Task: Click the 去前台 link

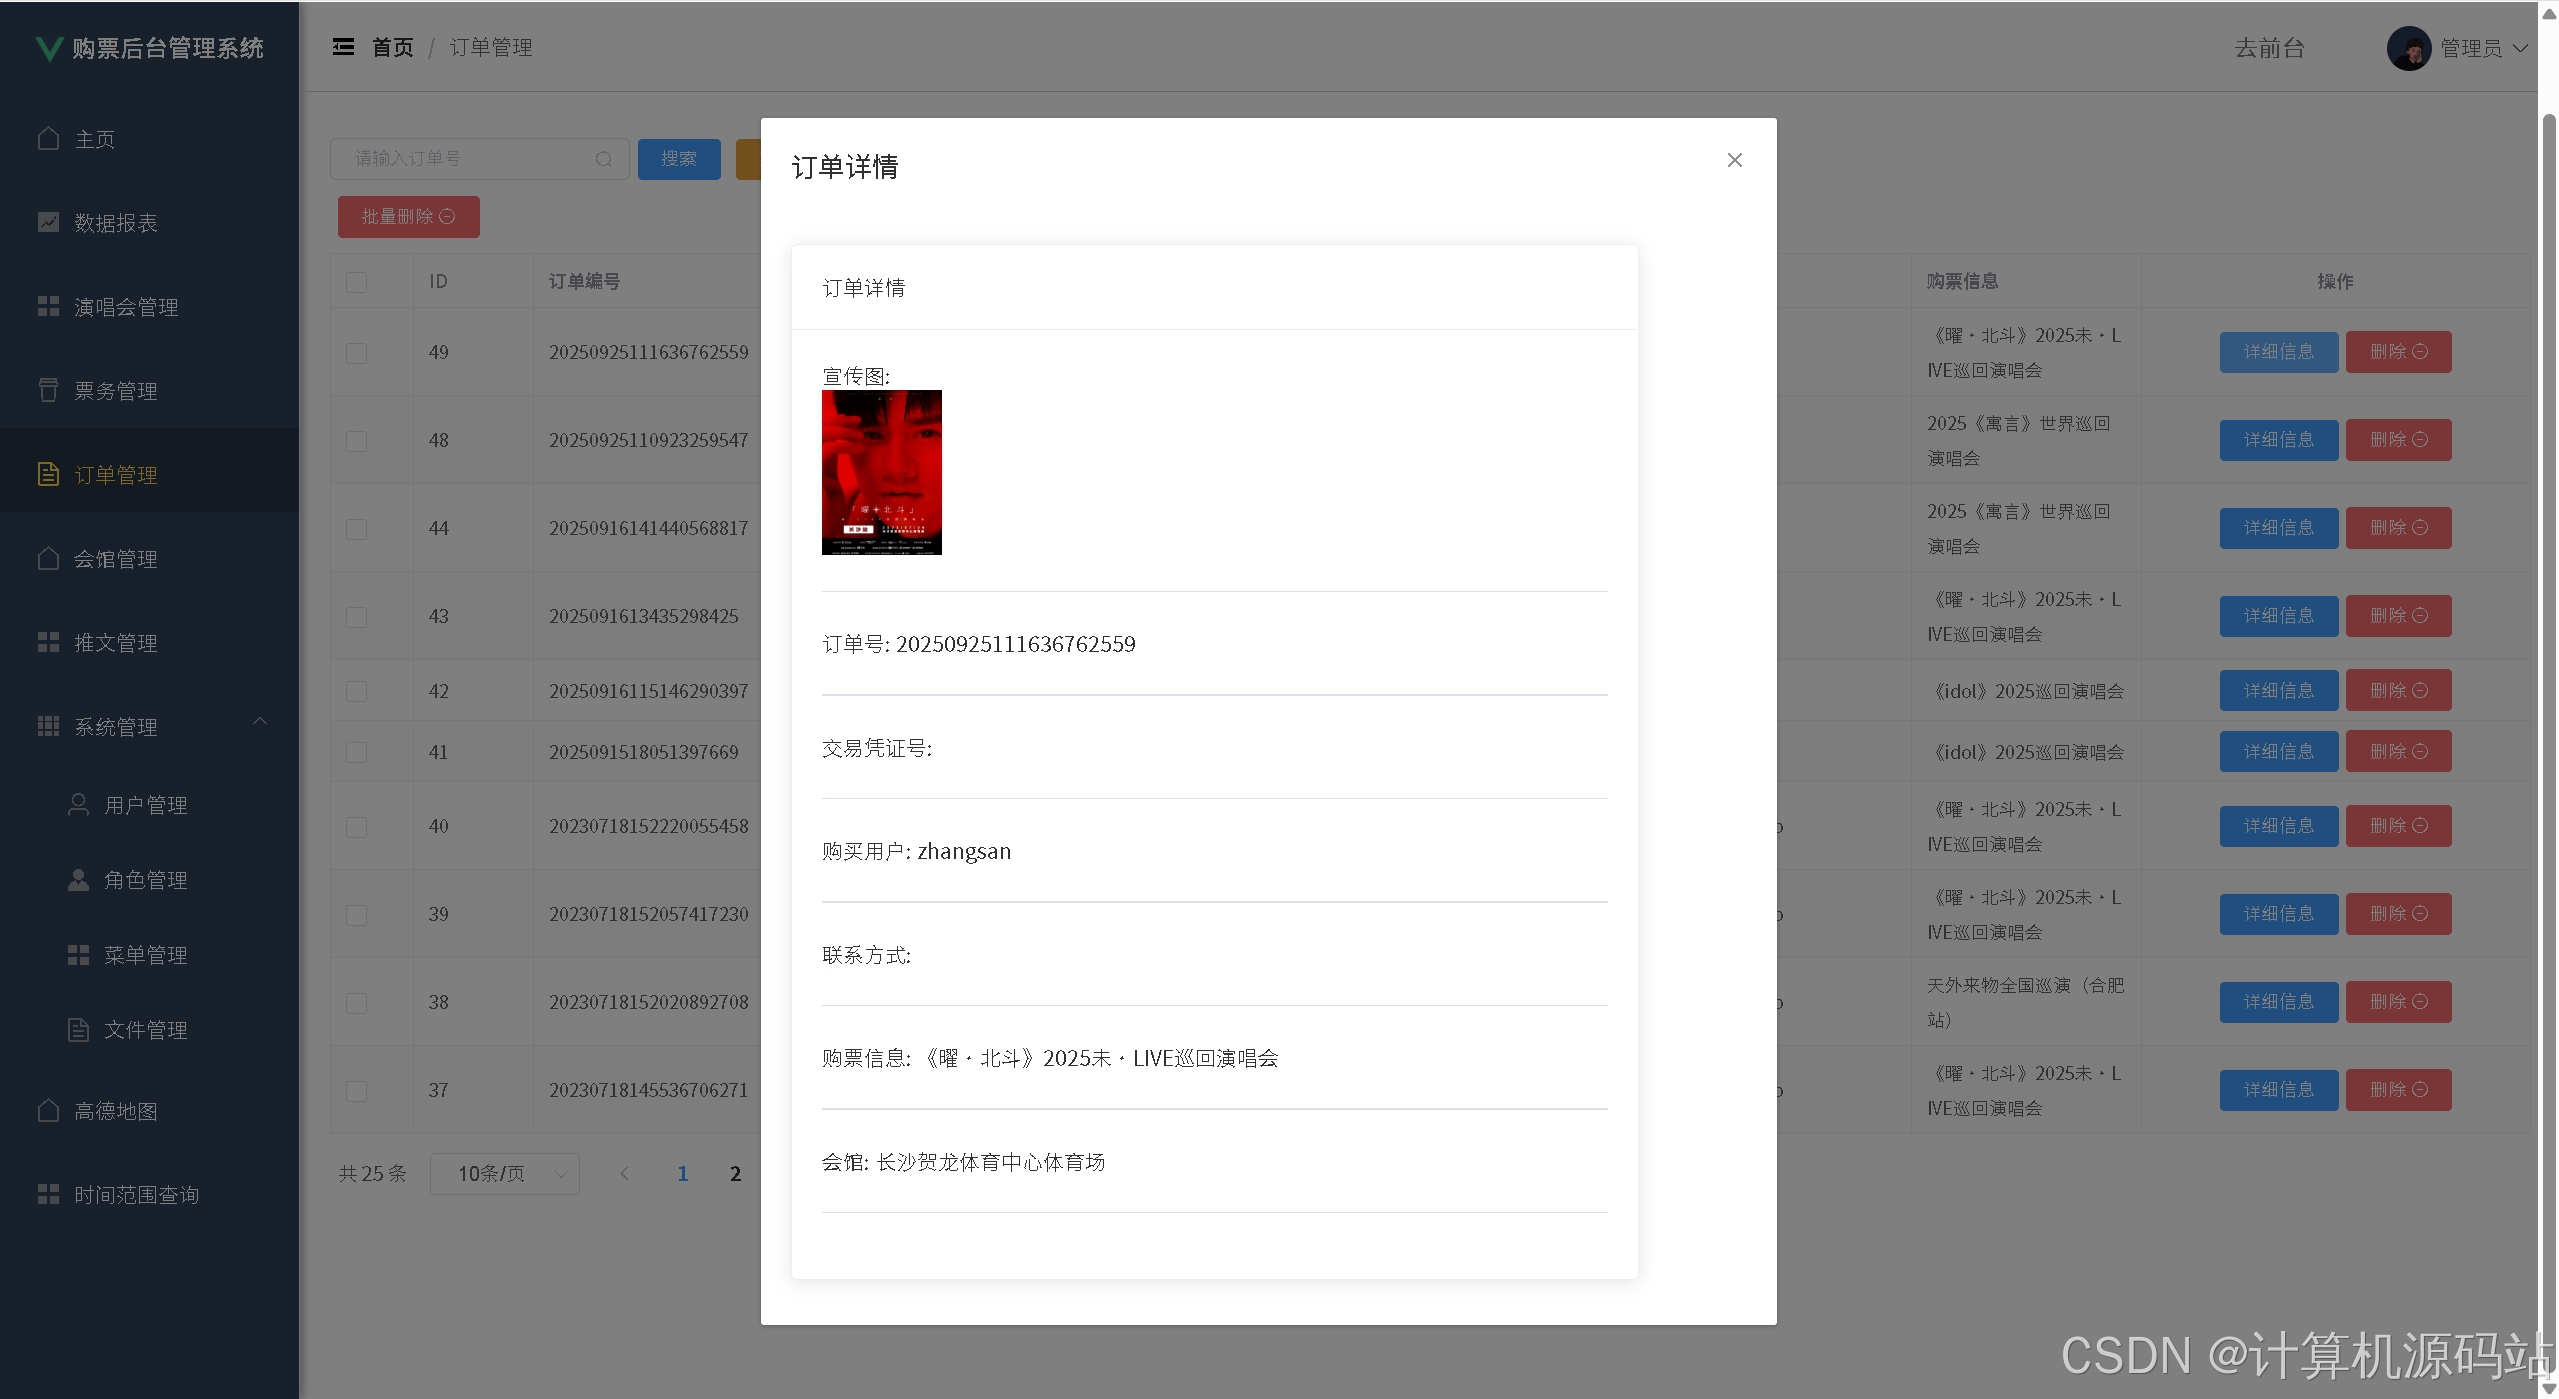Action: tap(2269, 48)
